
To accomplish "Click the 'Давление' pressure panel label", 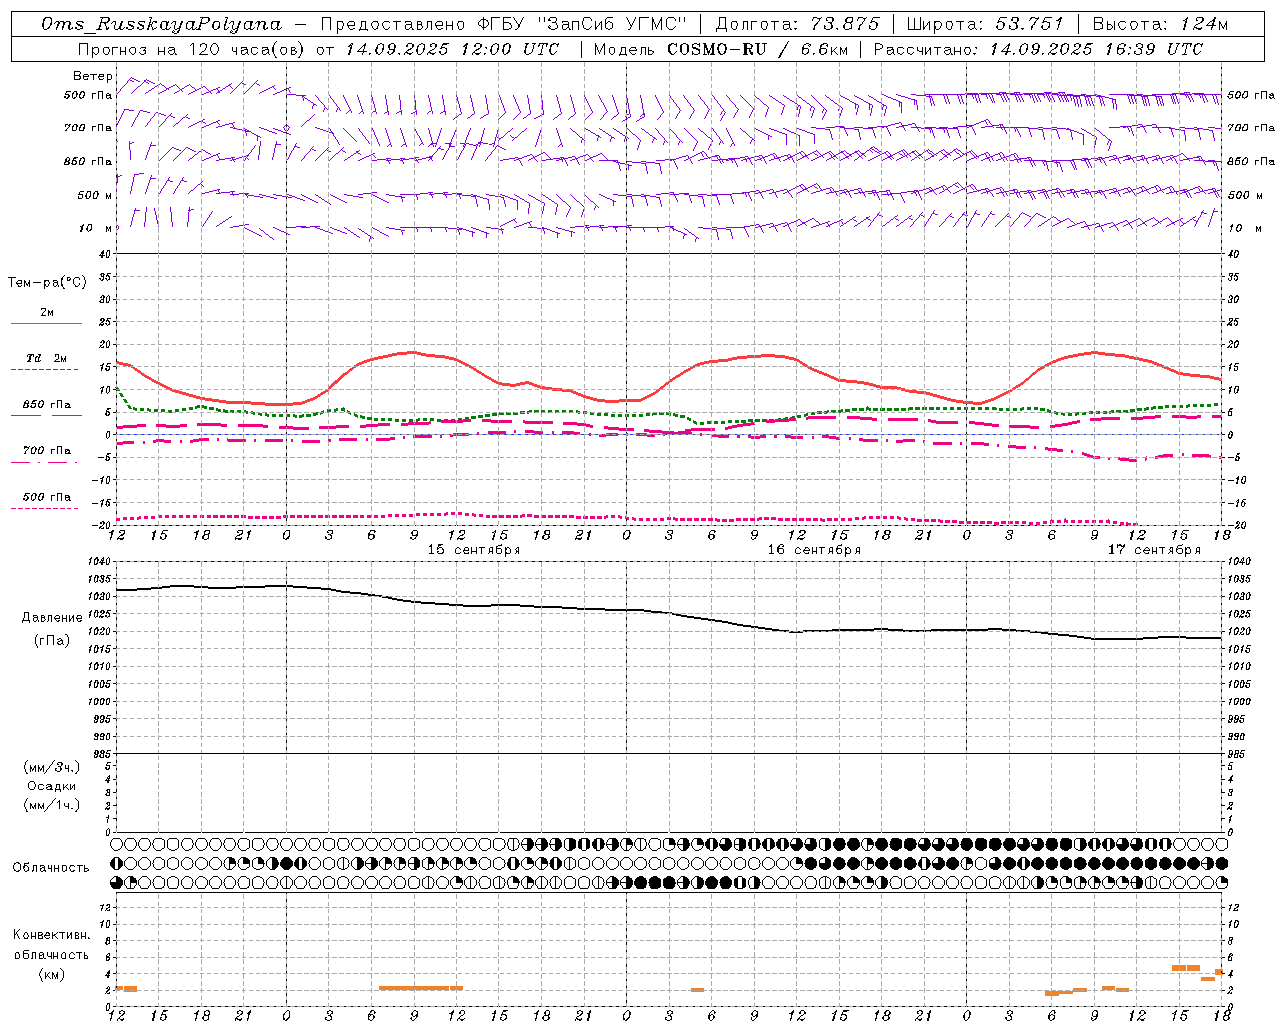I will point(52,618).
